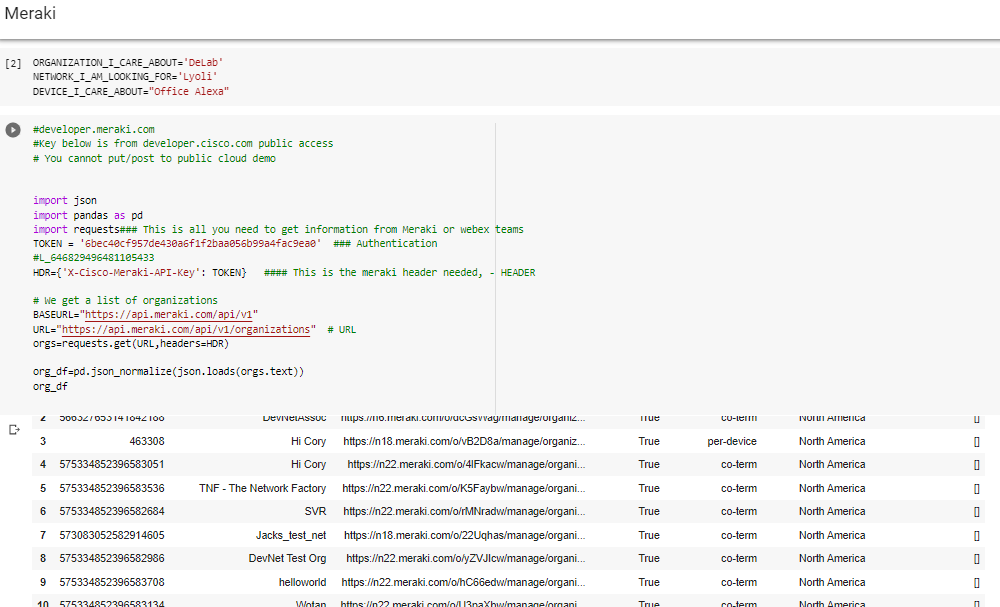Click the cell output toggle icon
The image size is (1000, 607).
click(14, 430)
